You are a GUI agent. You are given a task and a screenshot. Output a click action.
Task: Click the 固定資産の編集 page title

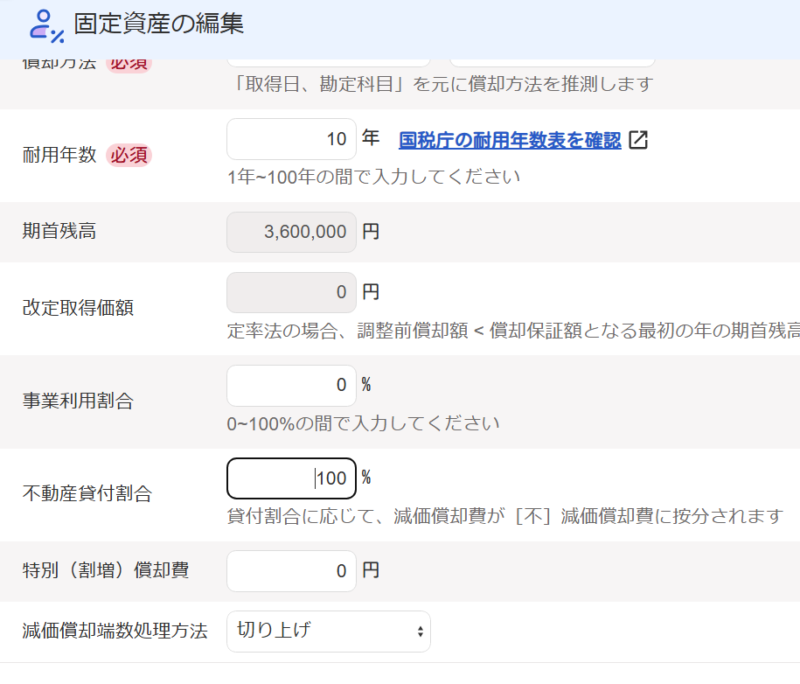pos(159,24)
